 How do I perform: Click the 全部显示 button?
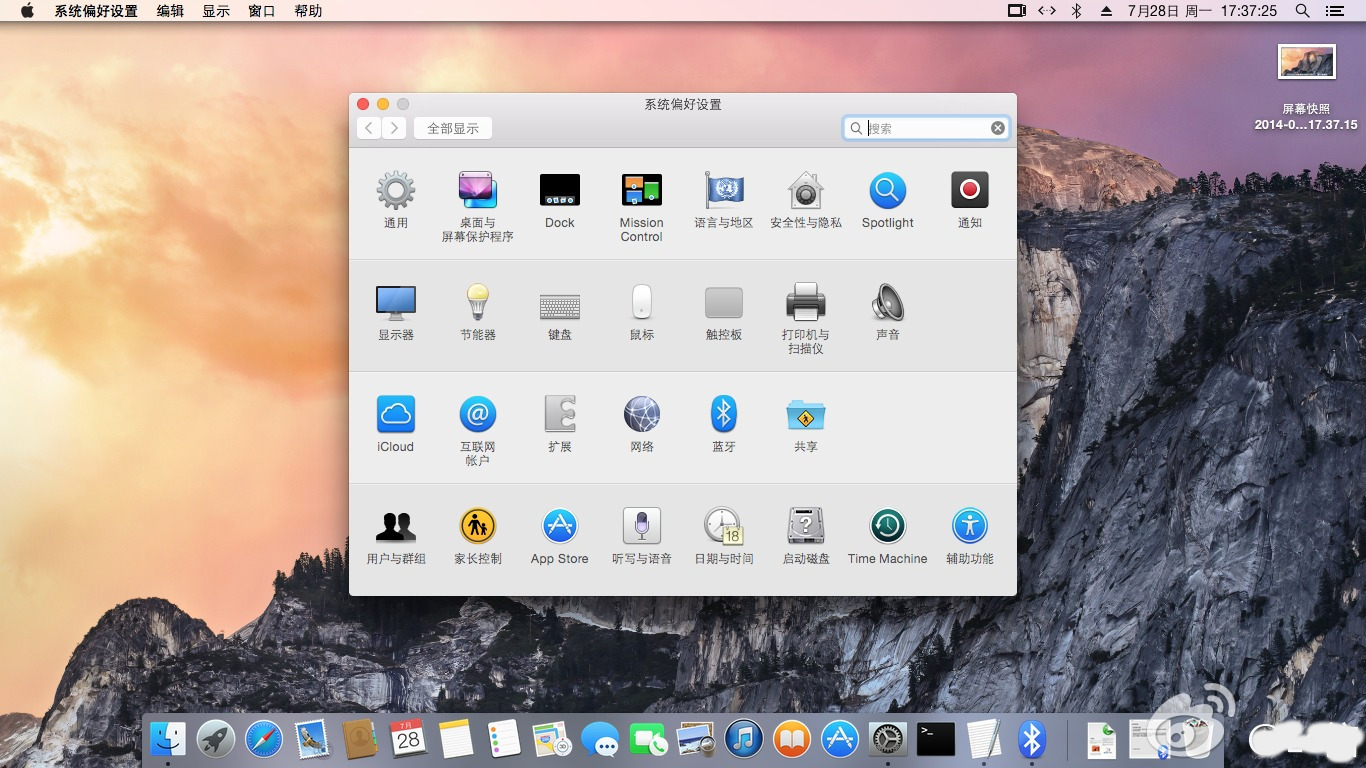453,128
